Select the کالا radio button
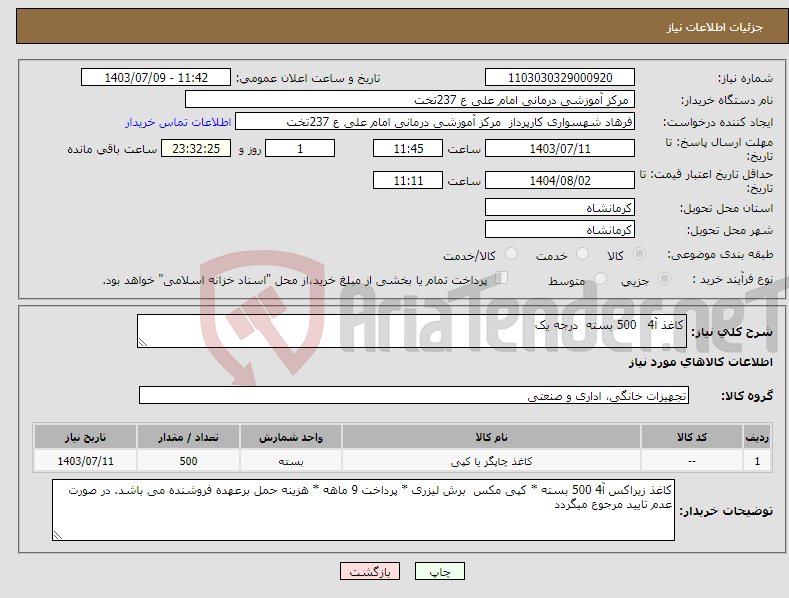The image size is (789, 598). 639,254
